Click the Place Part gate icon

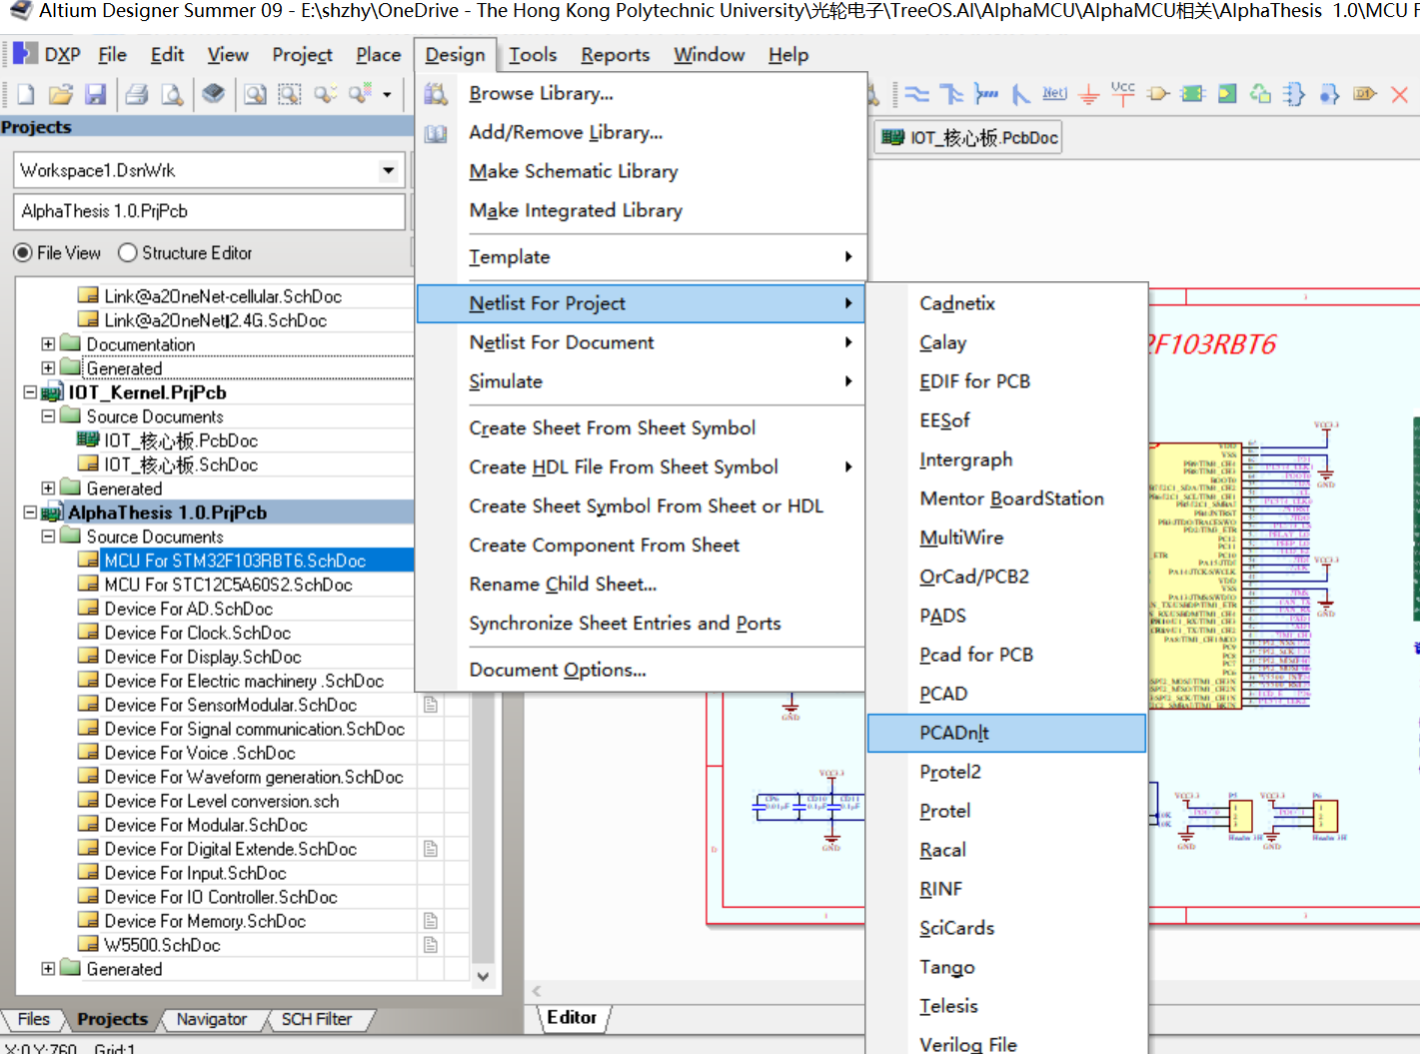click(x=1158, y=94)
